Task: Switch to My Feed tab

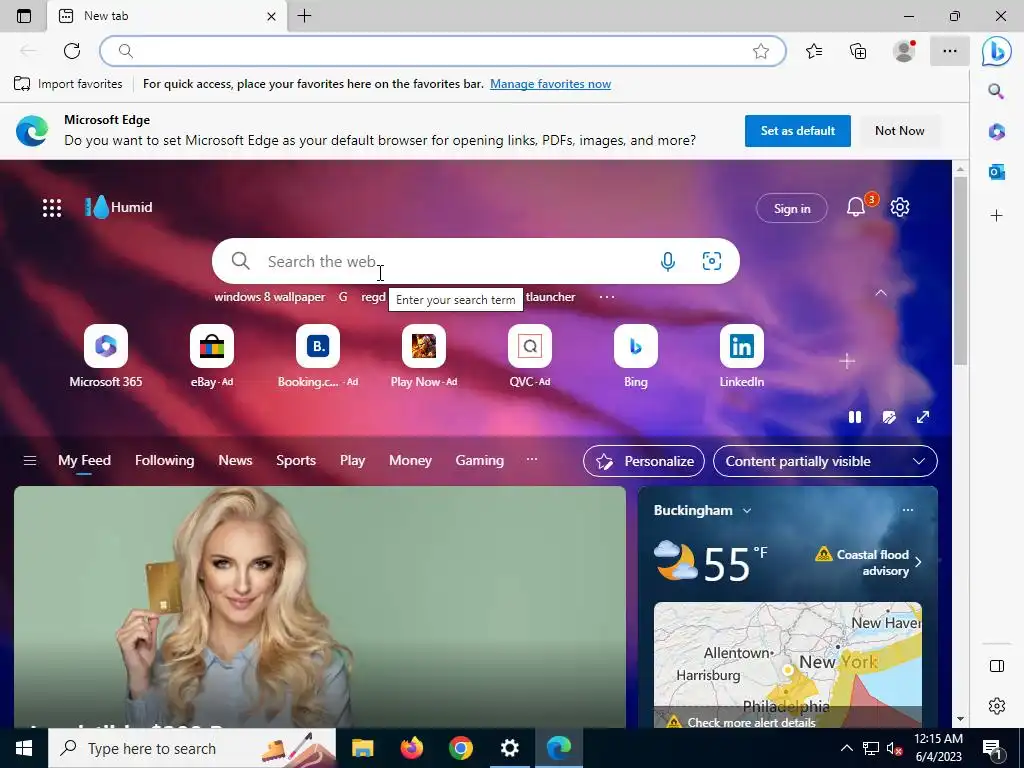Action: 84,460
